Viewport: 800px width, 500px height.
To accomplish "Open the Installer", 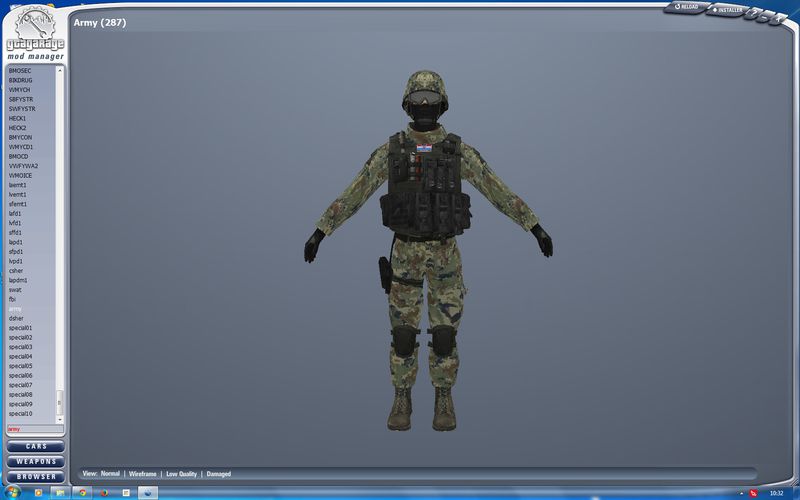I will tap(728, 10).
